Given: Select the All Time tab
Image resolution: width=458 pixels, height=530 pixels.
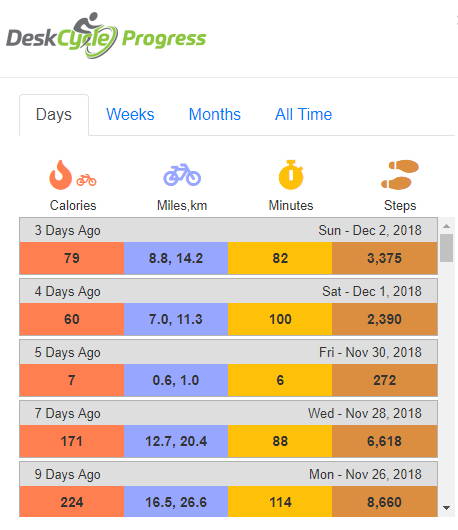Looking at the screenshot, I should coord(303,114).
